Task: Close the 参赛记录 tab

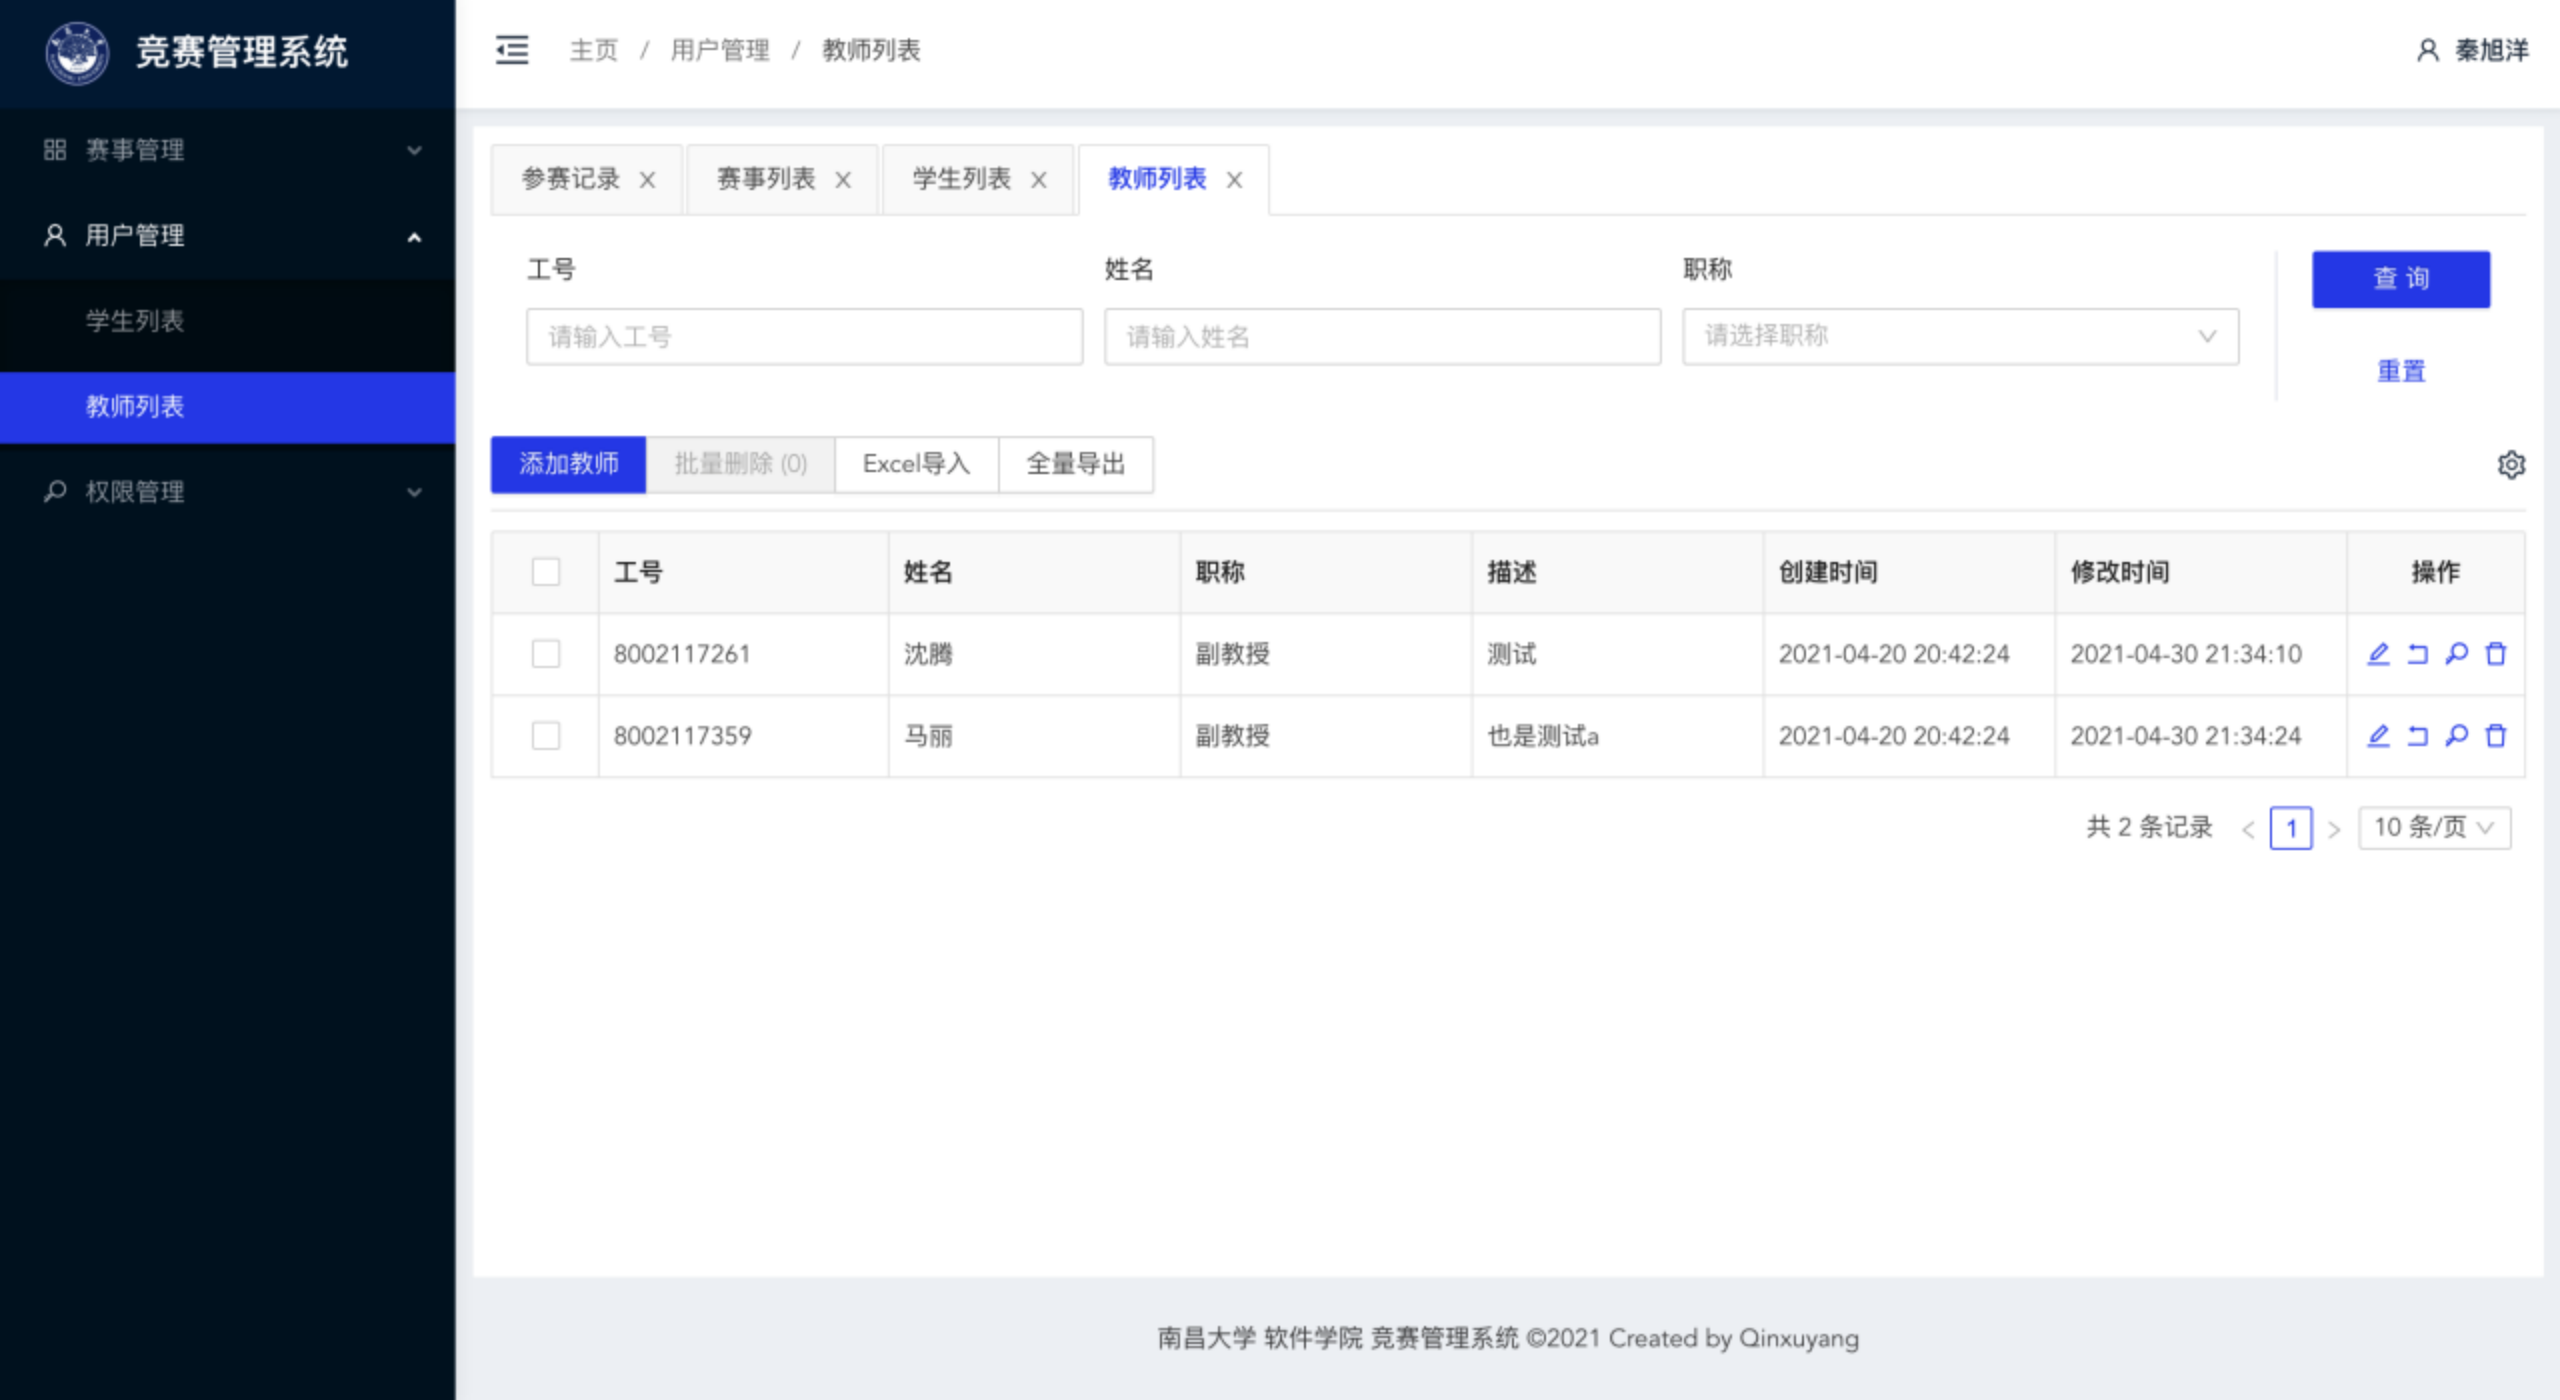Action: pos(647,180)
